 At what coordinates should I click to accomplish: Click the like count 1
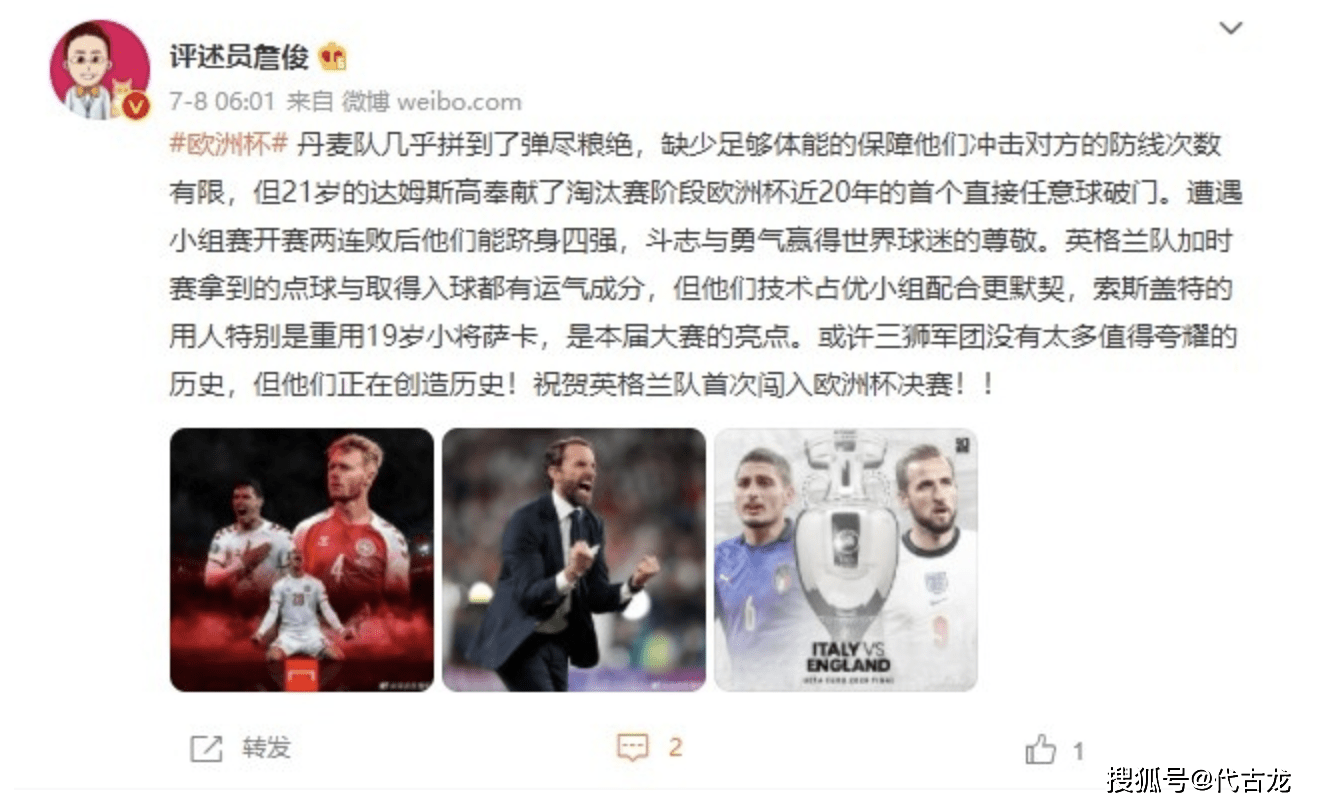(x=1078, y=750)
